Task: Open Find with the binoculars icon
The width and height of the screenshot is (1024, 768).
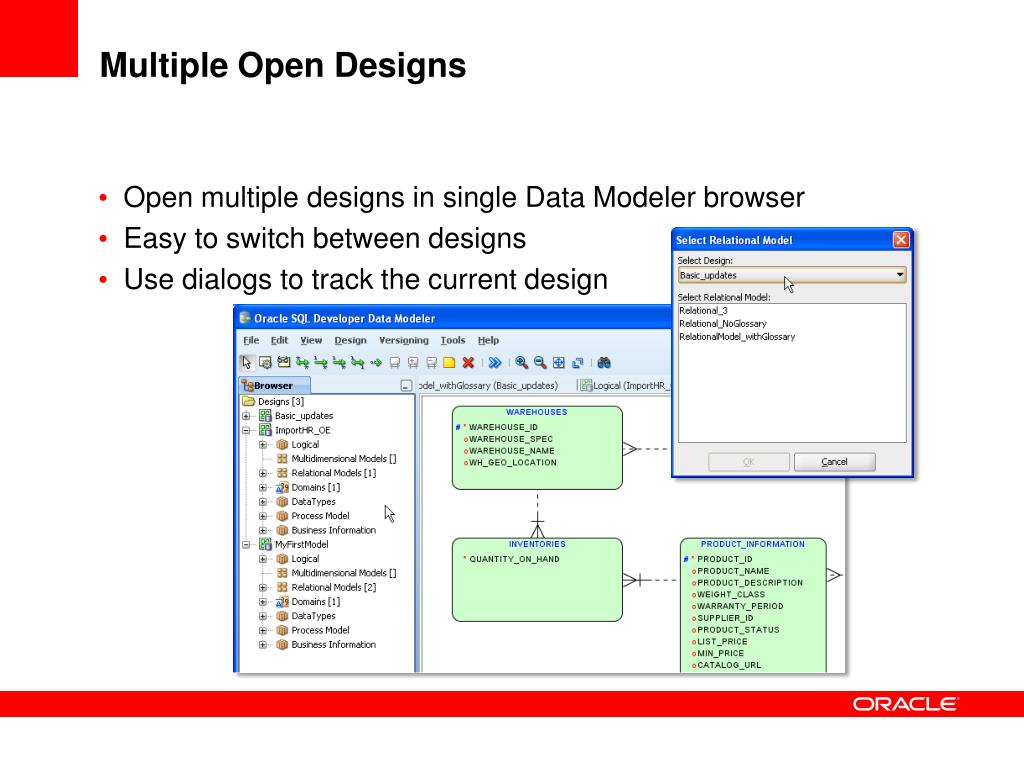Action: pyautogui.click(x=604, y=362)
